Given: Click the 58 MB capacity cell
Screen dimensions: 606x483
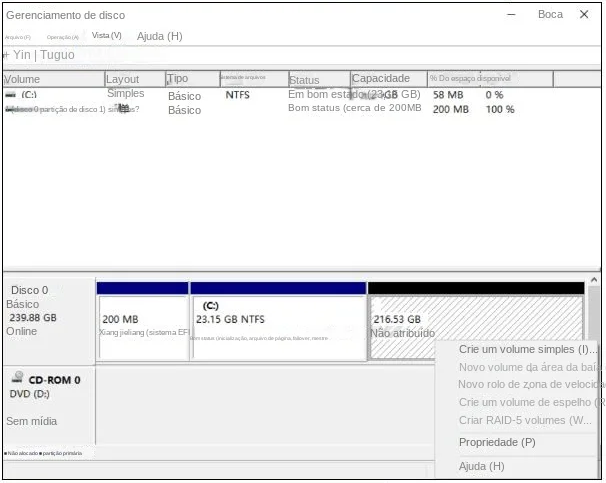Looking at the screenshot, I should click(448, 95).
